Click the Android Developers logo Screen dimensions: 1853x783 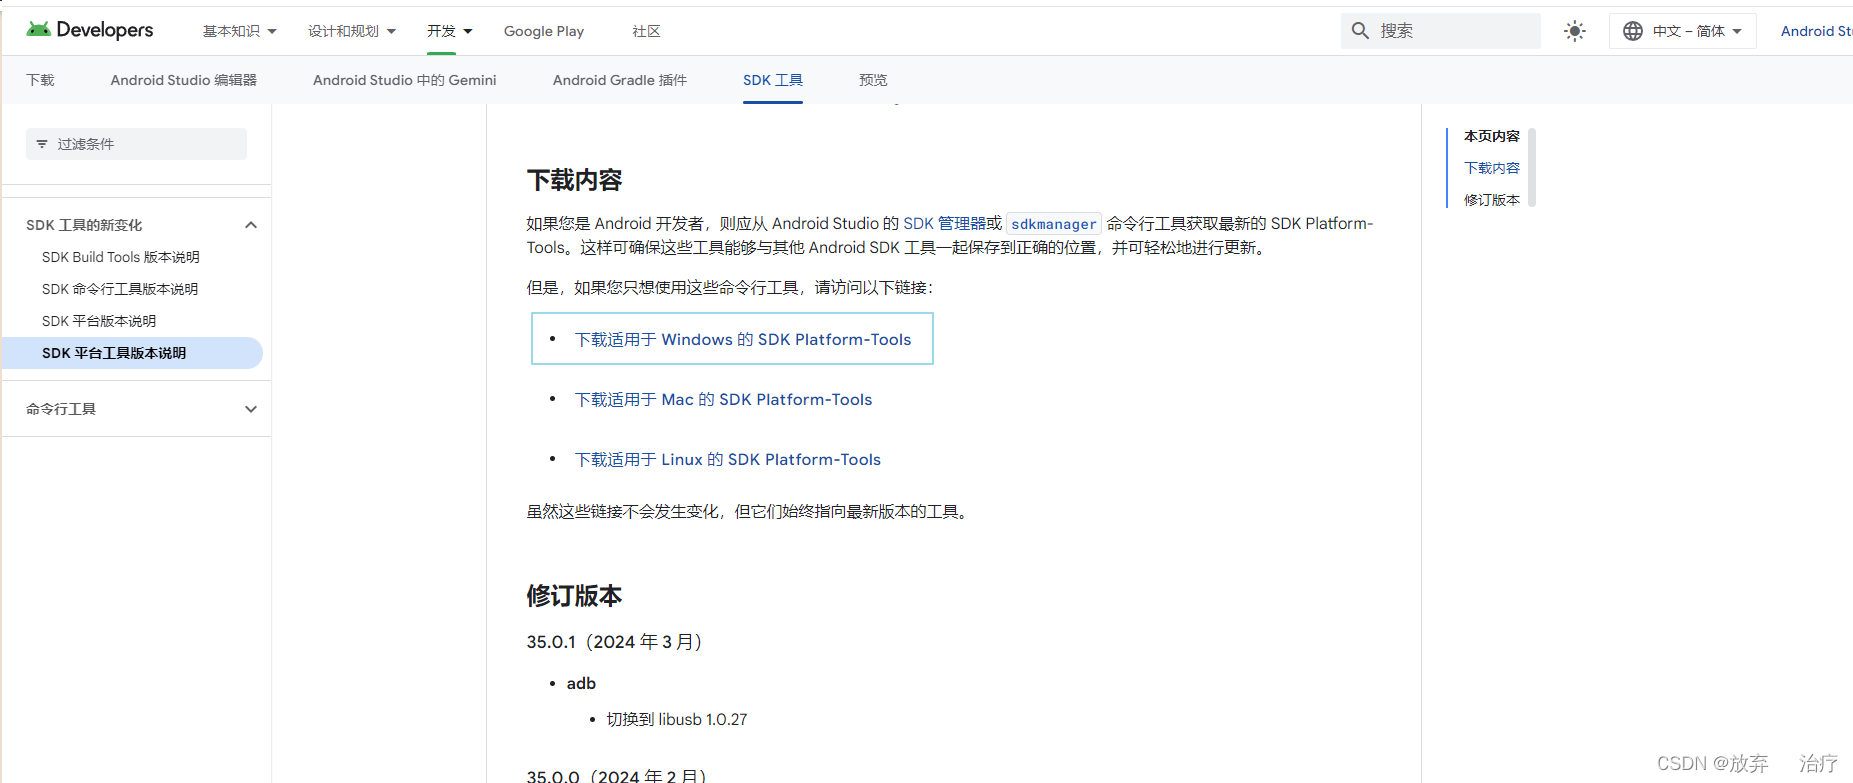(x=90, y=30)
